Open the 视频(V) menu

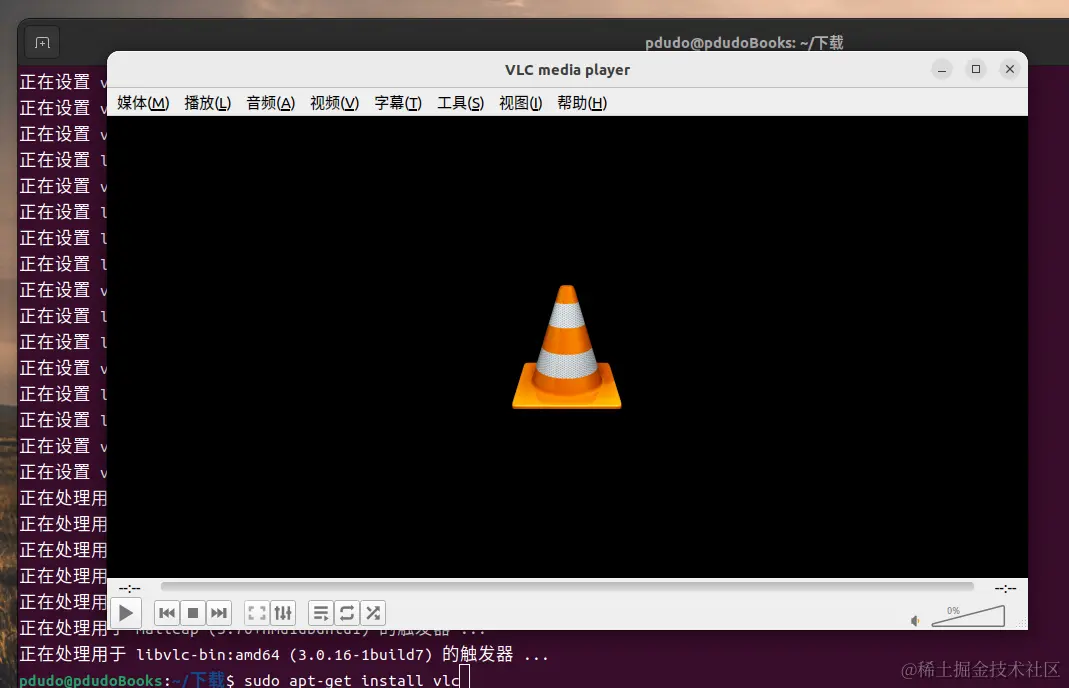tap(334, 103)
